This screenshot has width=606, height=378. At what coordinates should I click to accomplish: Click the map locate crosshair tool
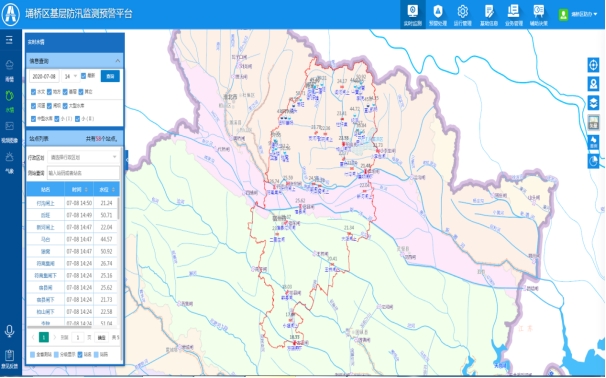click(593, 65)
